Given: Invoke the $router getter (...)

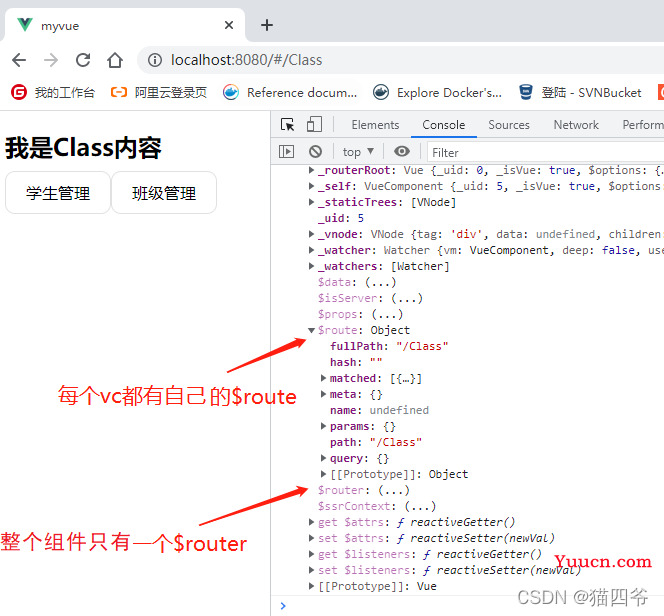Looking at the screenshot, I should point(394,490).
